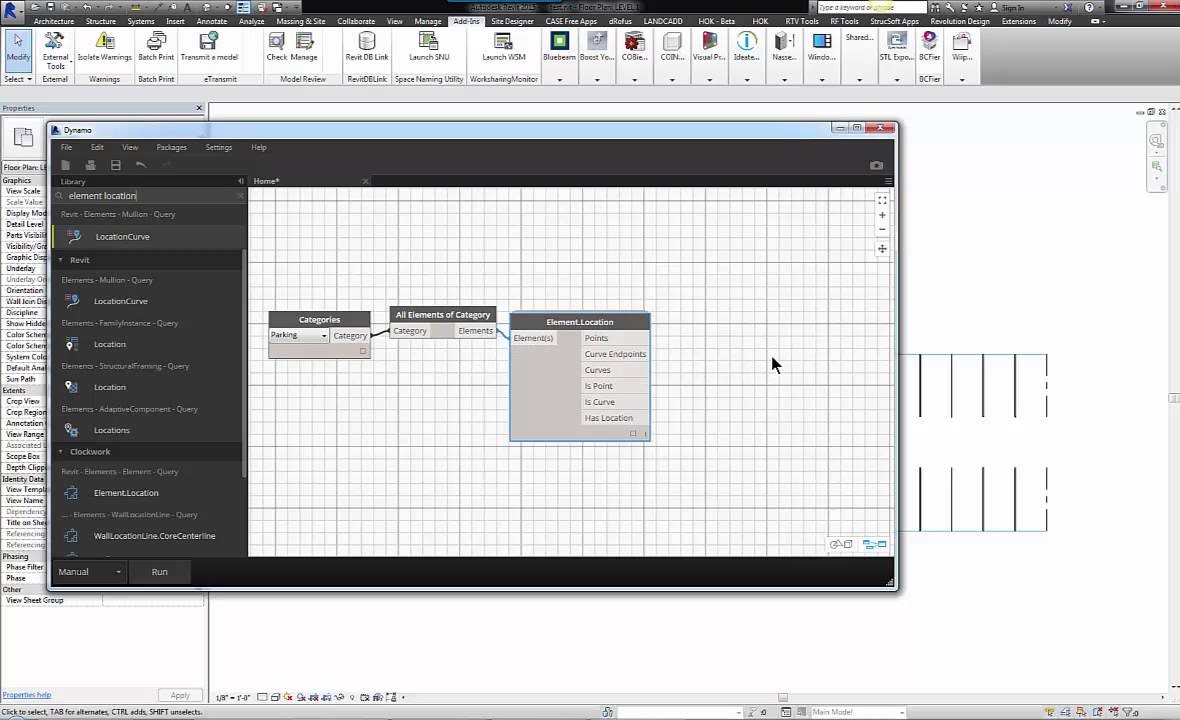
Task: Zoom out on the Dynamo canvas
Action: (x=882, y=229)
